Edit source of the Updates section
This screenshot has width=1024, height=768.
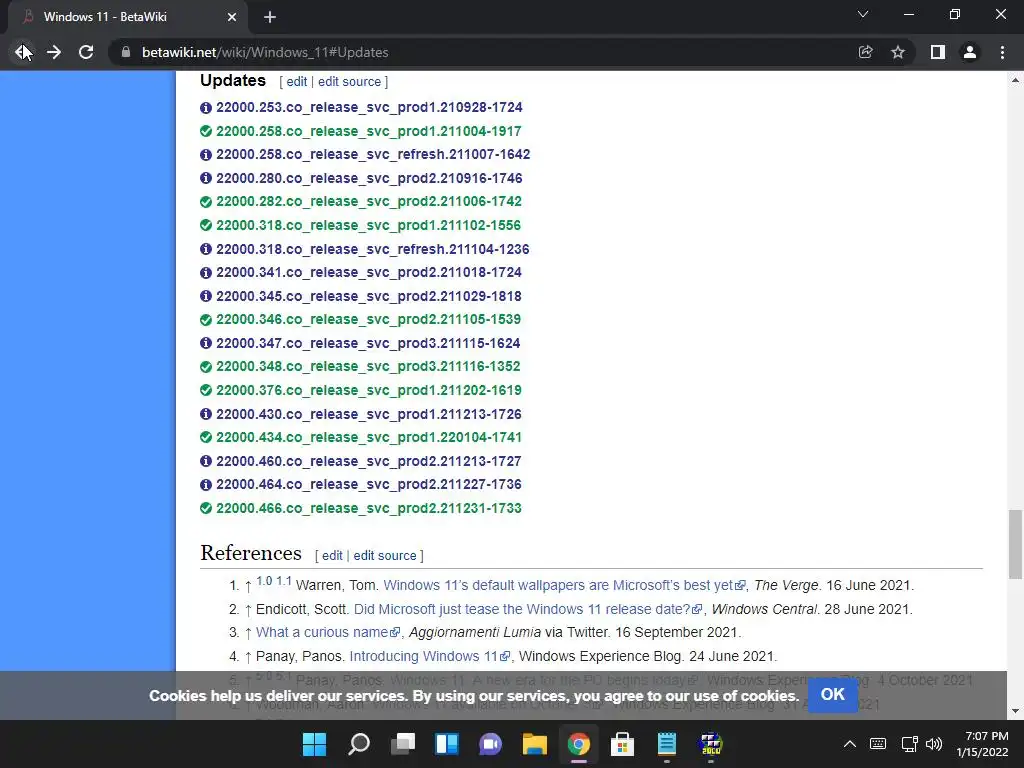[349, 82]
